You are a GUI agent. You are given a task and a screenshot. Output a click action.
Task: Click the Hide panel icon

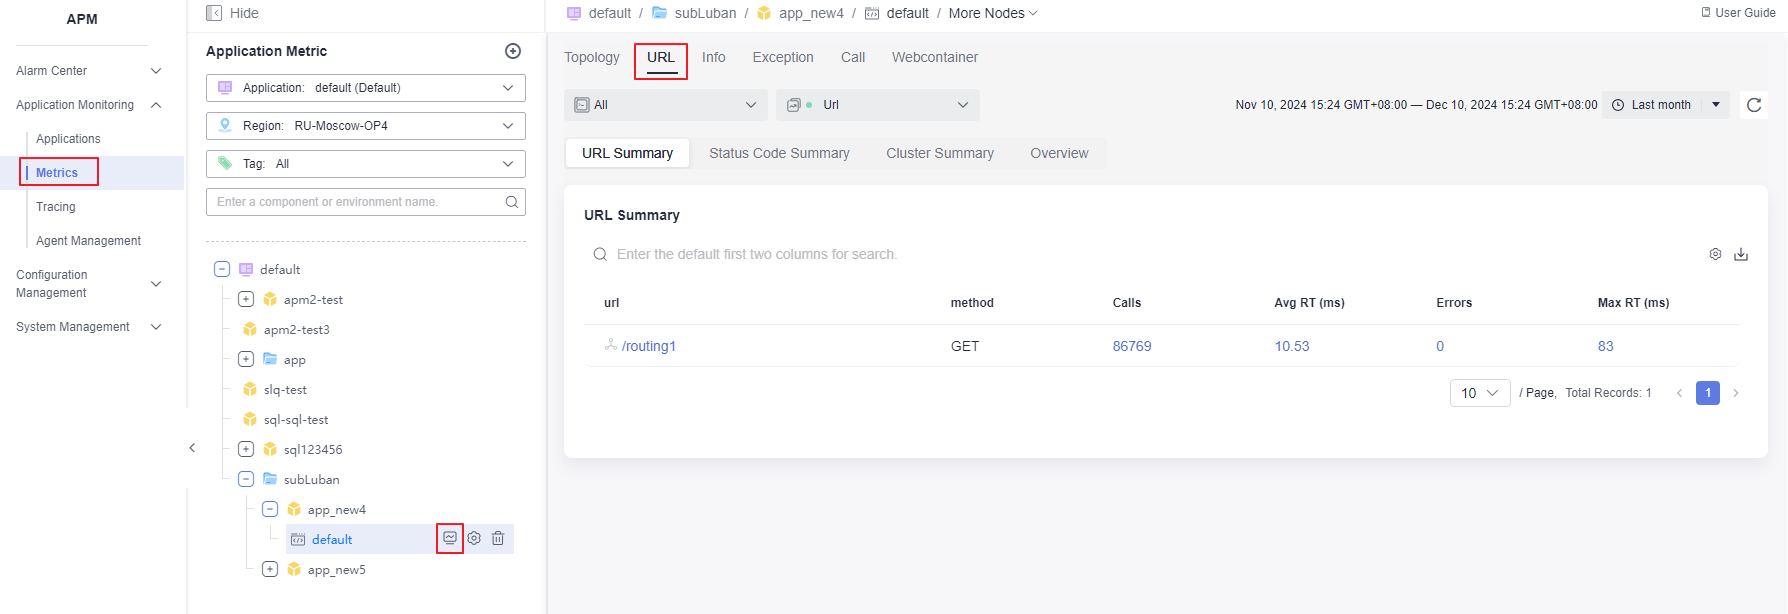[214, 13]
